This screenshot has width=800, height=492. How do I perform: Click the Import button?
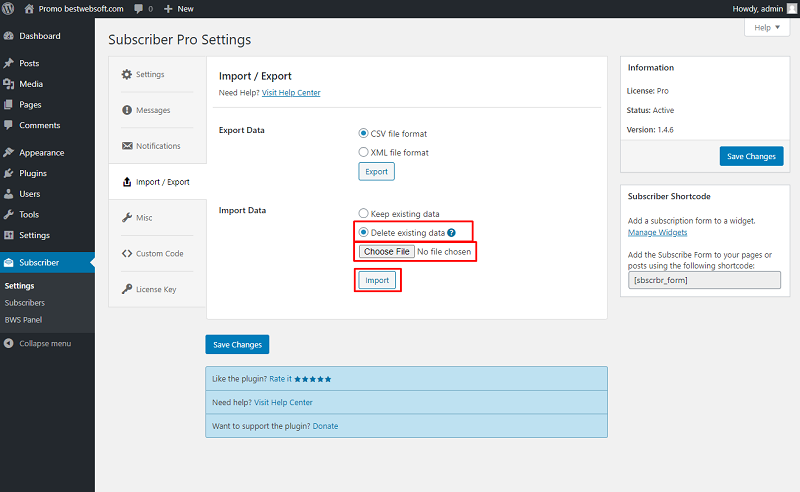[x=377, y=280]
